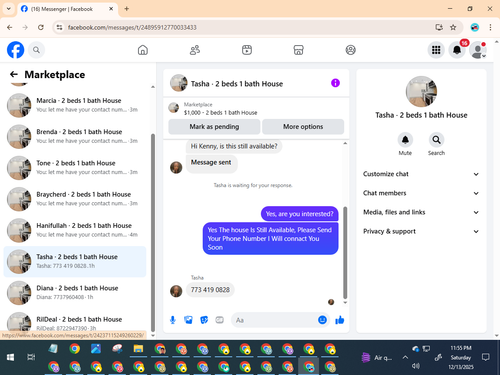Open the Windows Start button
500x375 pixels.
point(10,357)
